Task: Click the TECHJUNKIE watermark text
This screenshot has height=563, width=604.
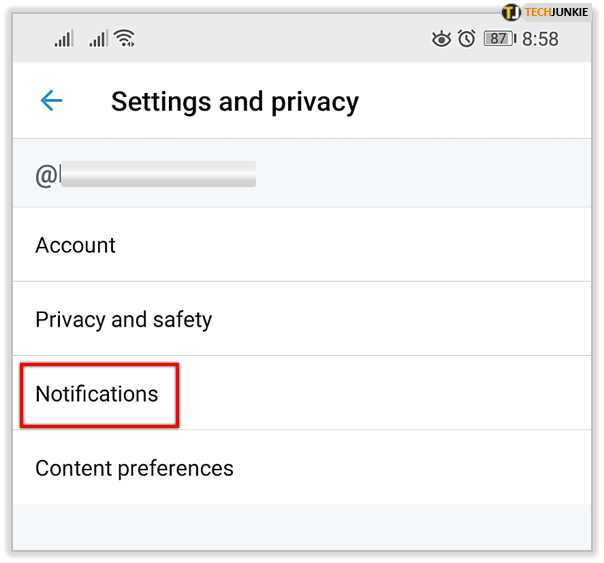Action: [x=561, y=12]
